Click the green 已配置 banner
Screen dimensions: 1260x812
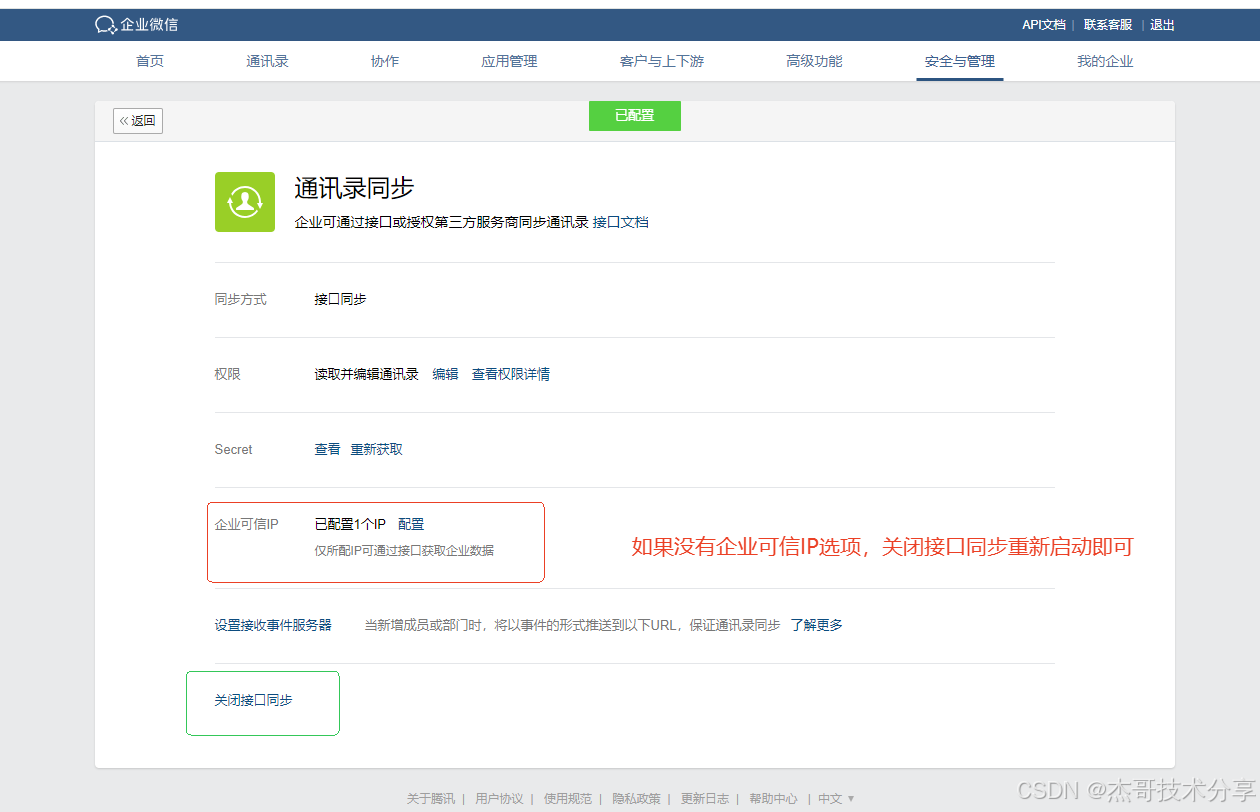(x=635, y=116)
